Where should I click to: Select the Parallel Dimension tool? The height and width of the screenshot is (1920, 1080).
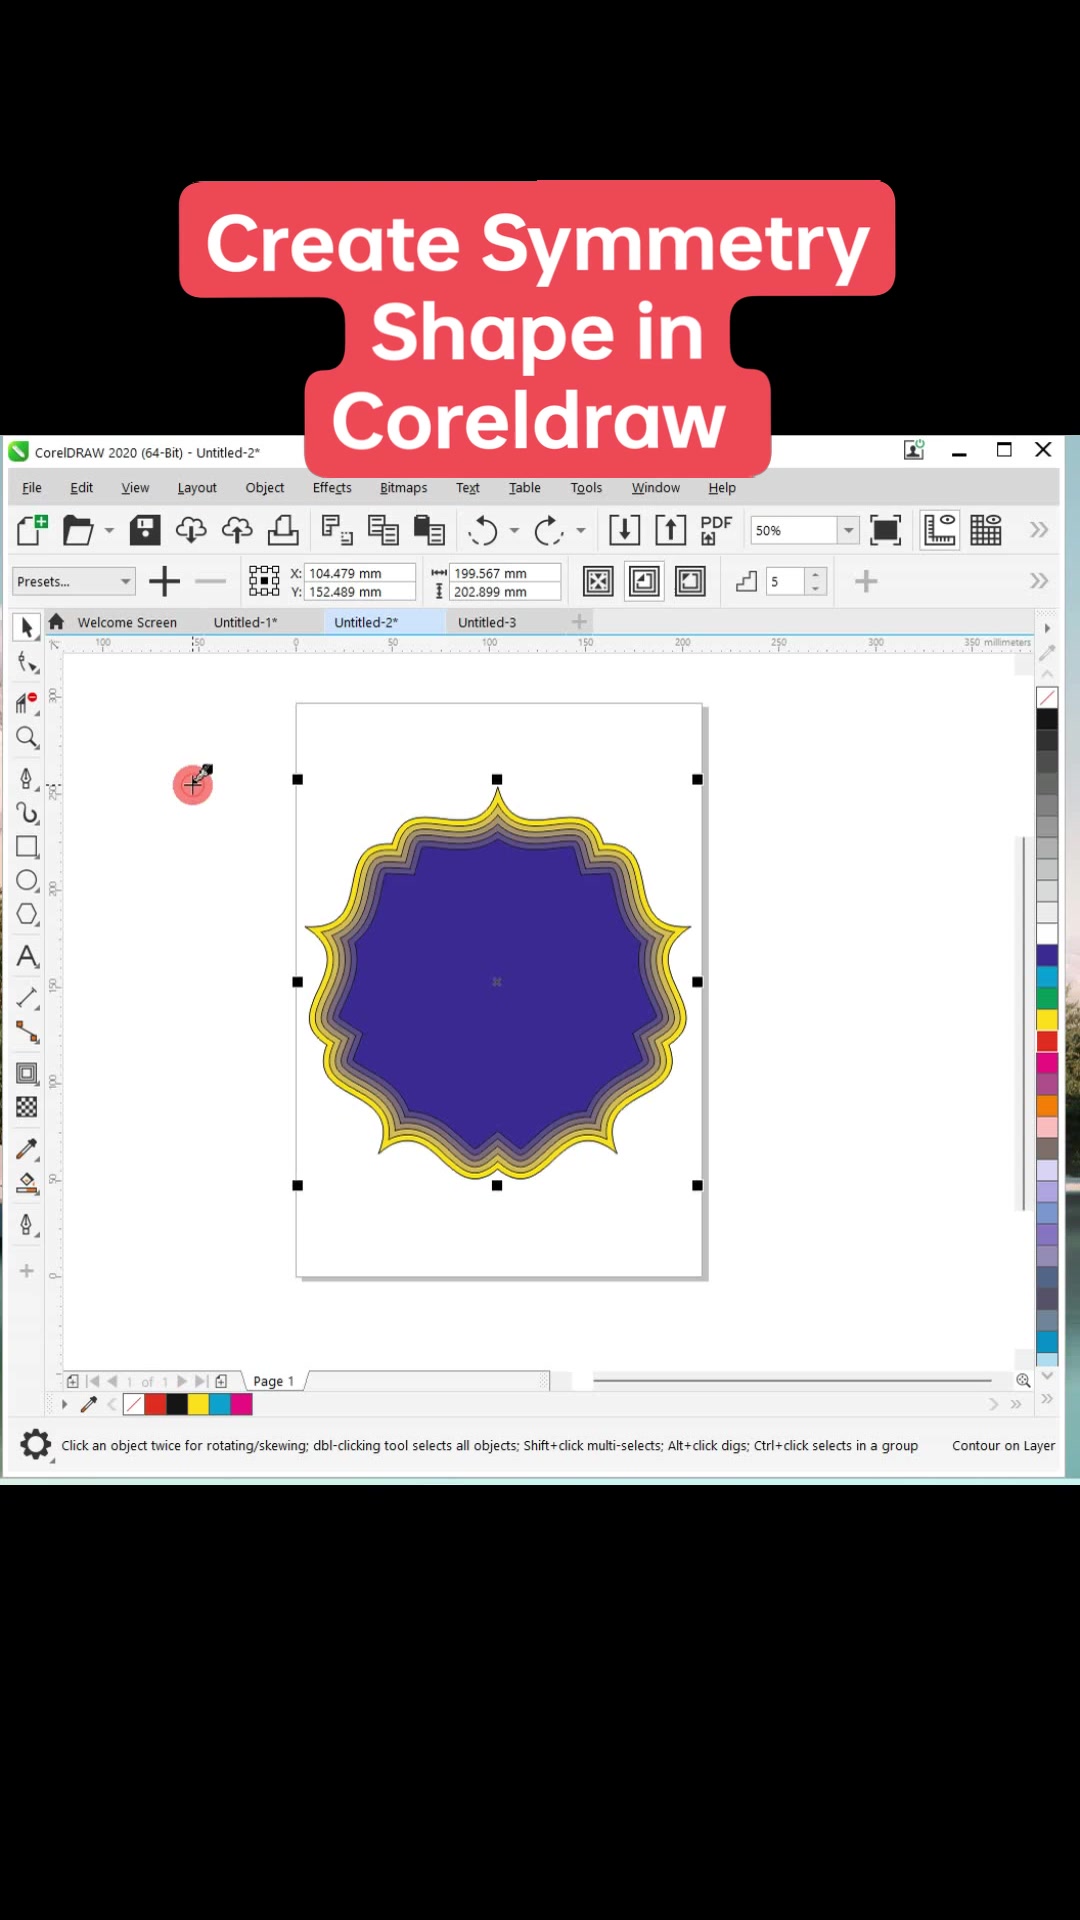point(27,998)
